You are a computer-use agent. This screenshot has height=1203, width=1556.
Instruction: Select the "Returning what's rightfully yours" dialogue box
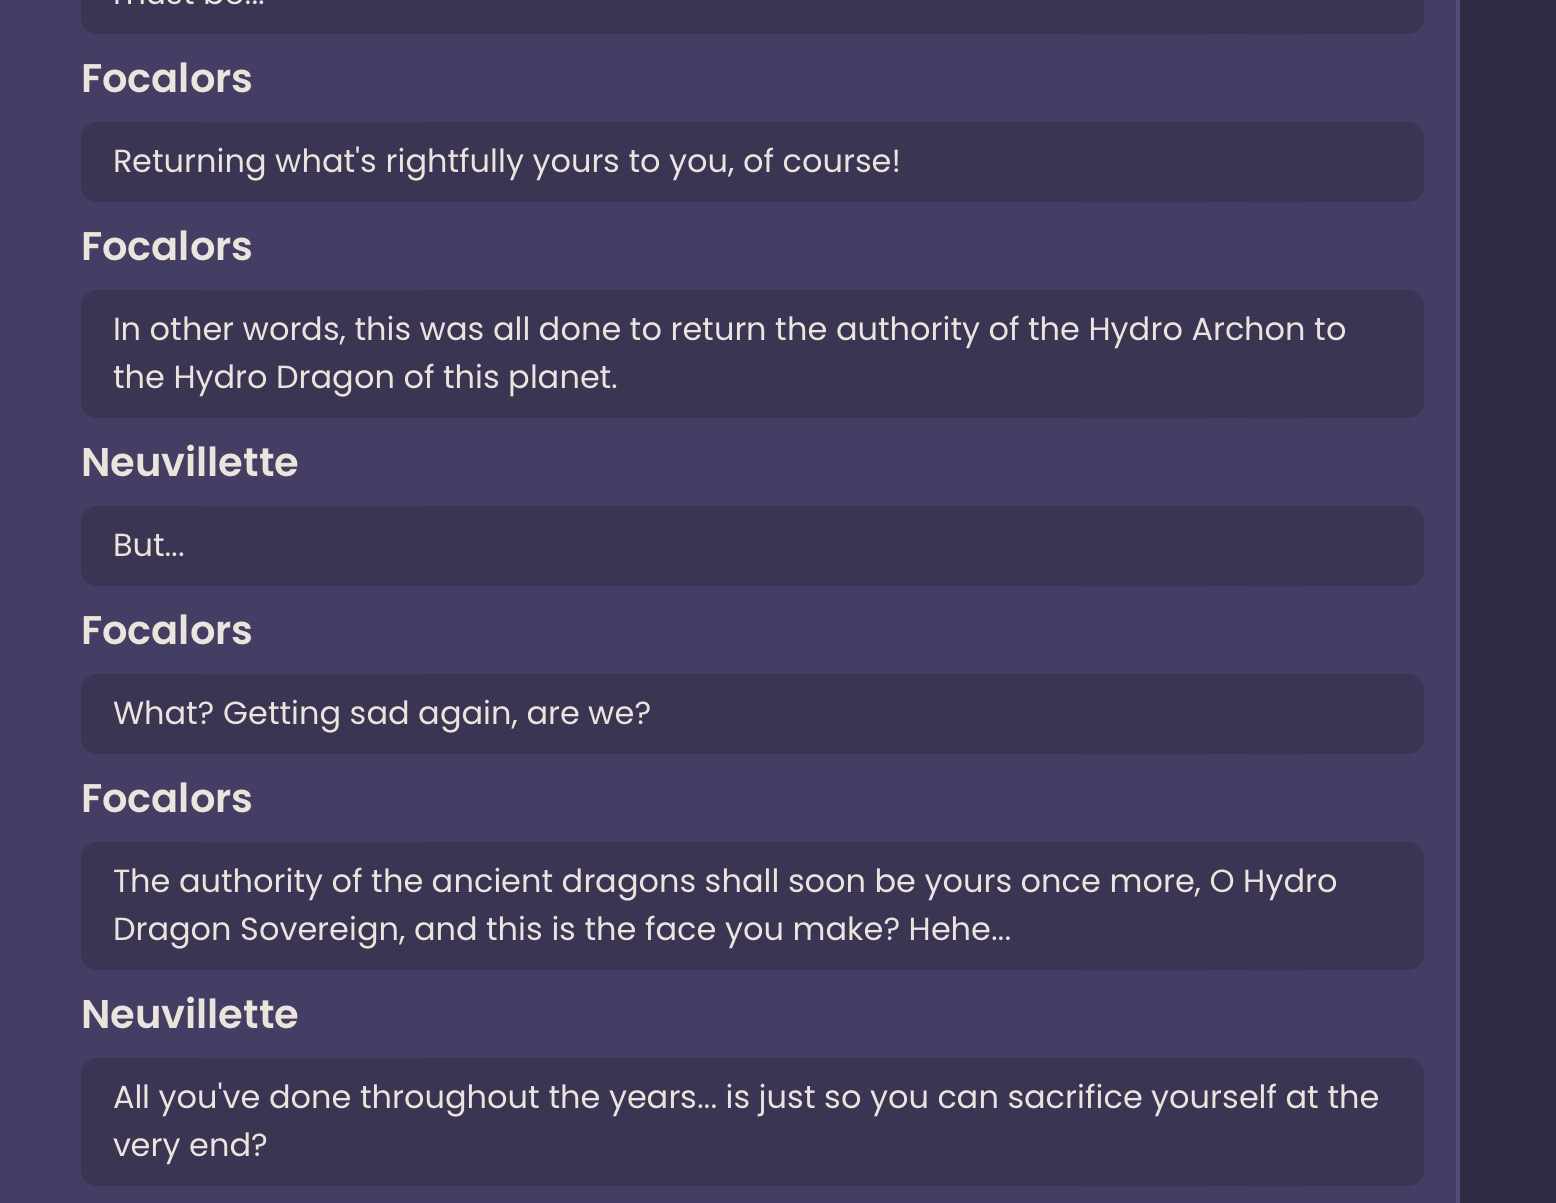click(752, 162)
